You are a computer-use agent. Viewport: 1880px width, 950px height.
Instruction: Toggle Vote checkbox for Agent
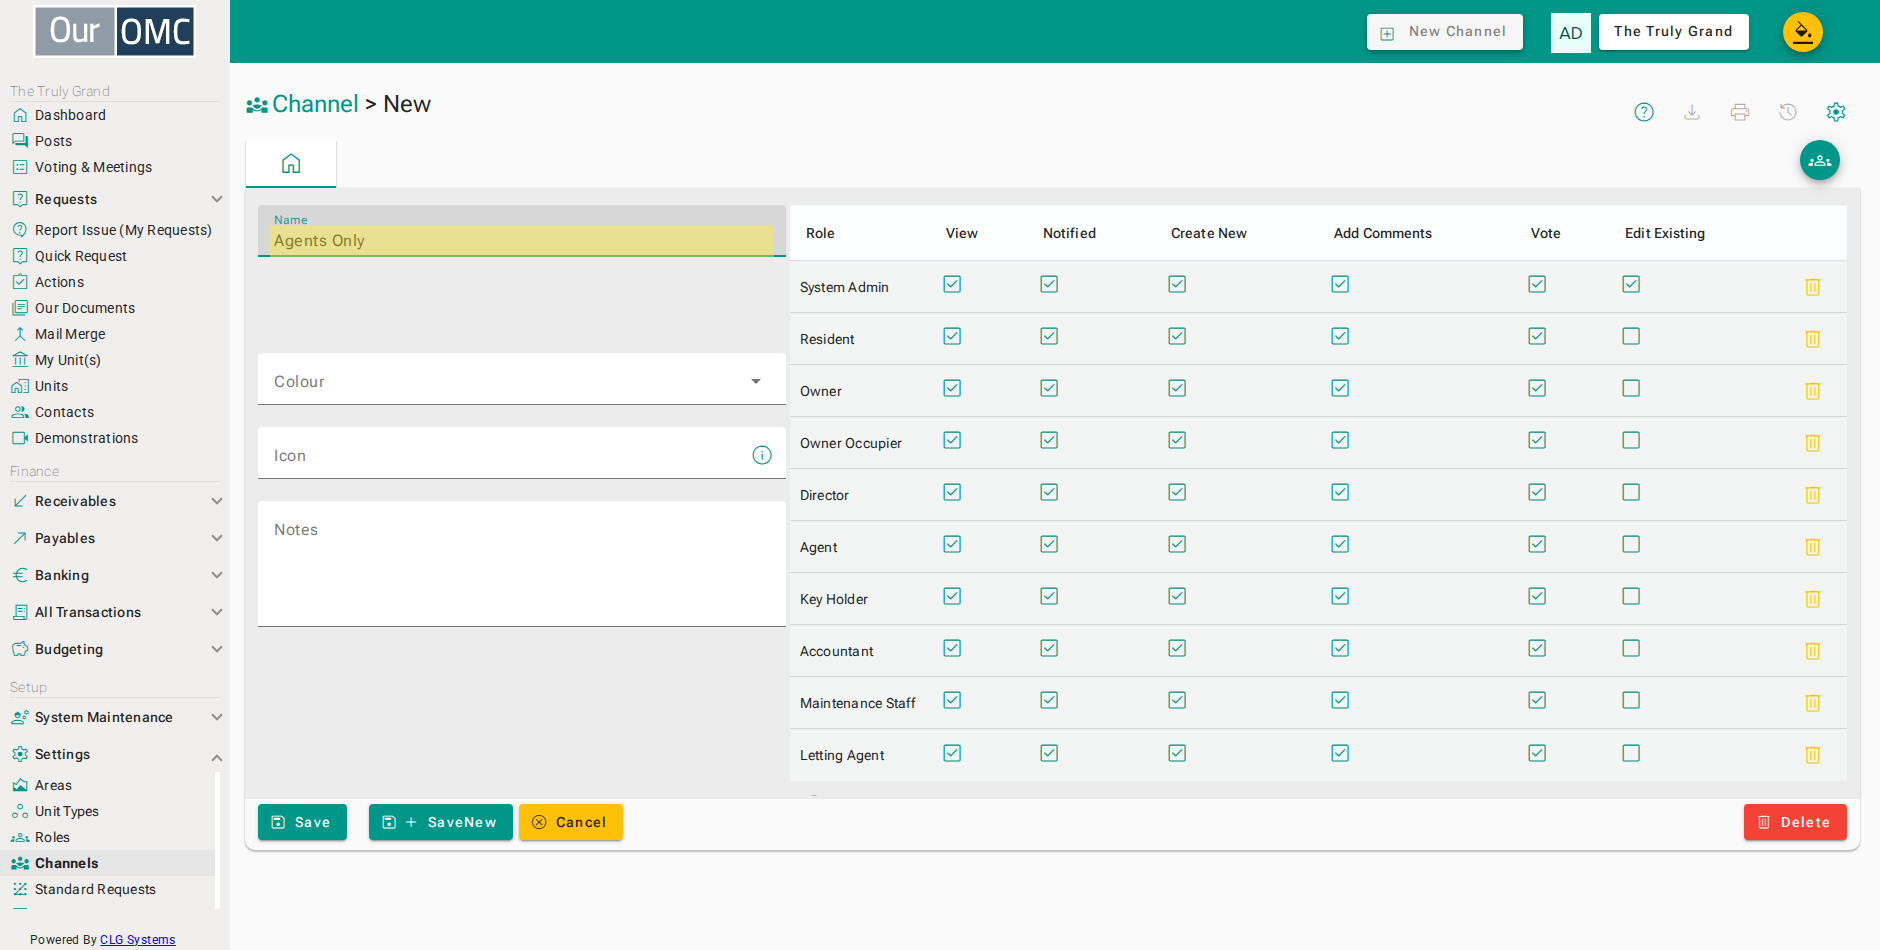(x=1537, y=544)
